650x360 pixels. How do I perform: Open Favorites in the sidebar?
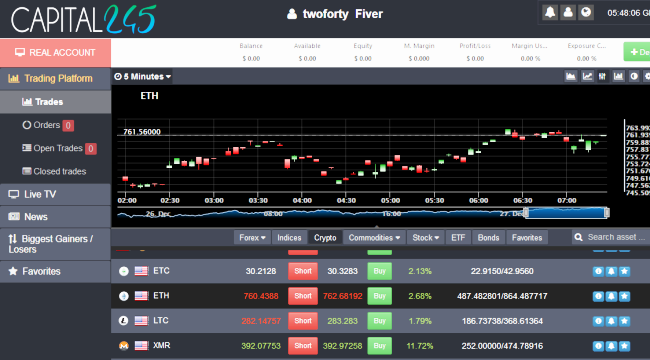pyautogui.click(x=55, y=271)
